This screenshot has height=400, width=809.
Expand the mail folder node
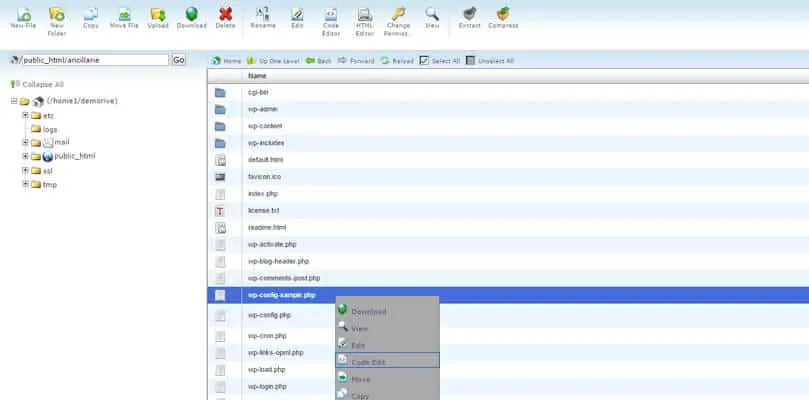25,142
